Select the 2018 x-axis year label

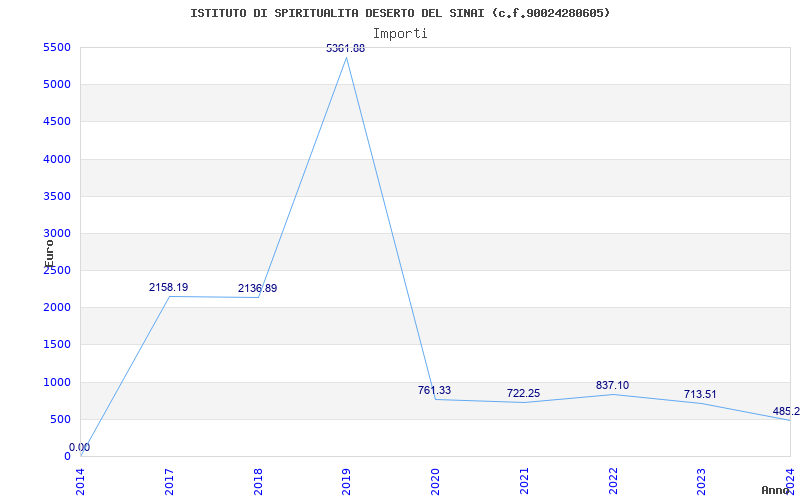pos(258,482)
